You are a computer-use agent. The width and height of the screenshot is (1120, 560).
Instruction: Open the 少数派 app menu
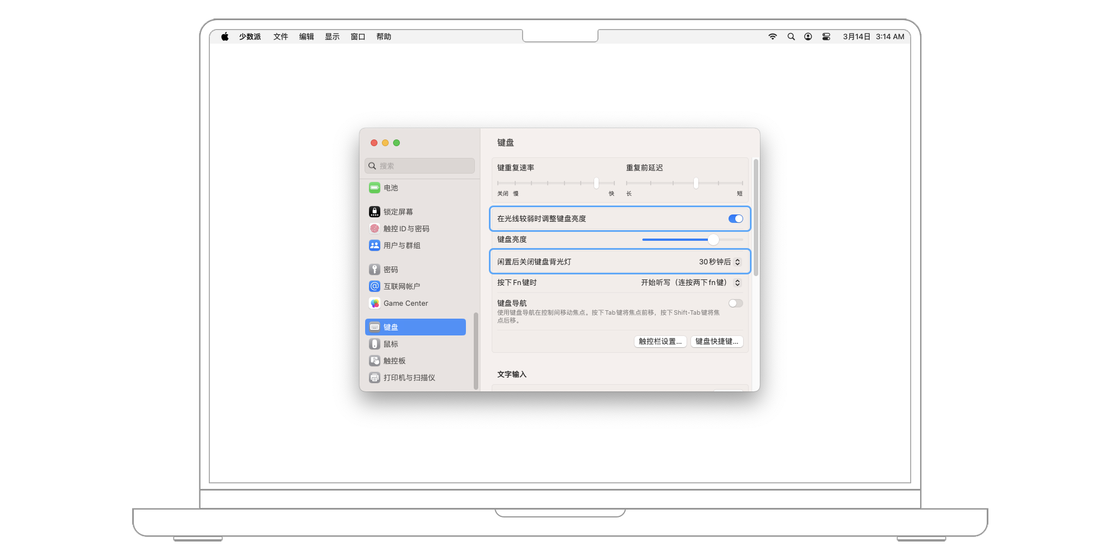pos(250,36)
